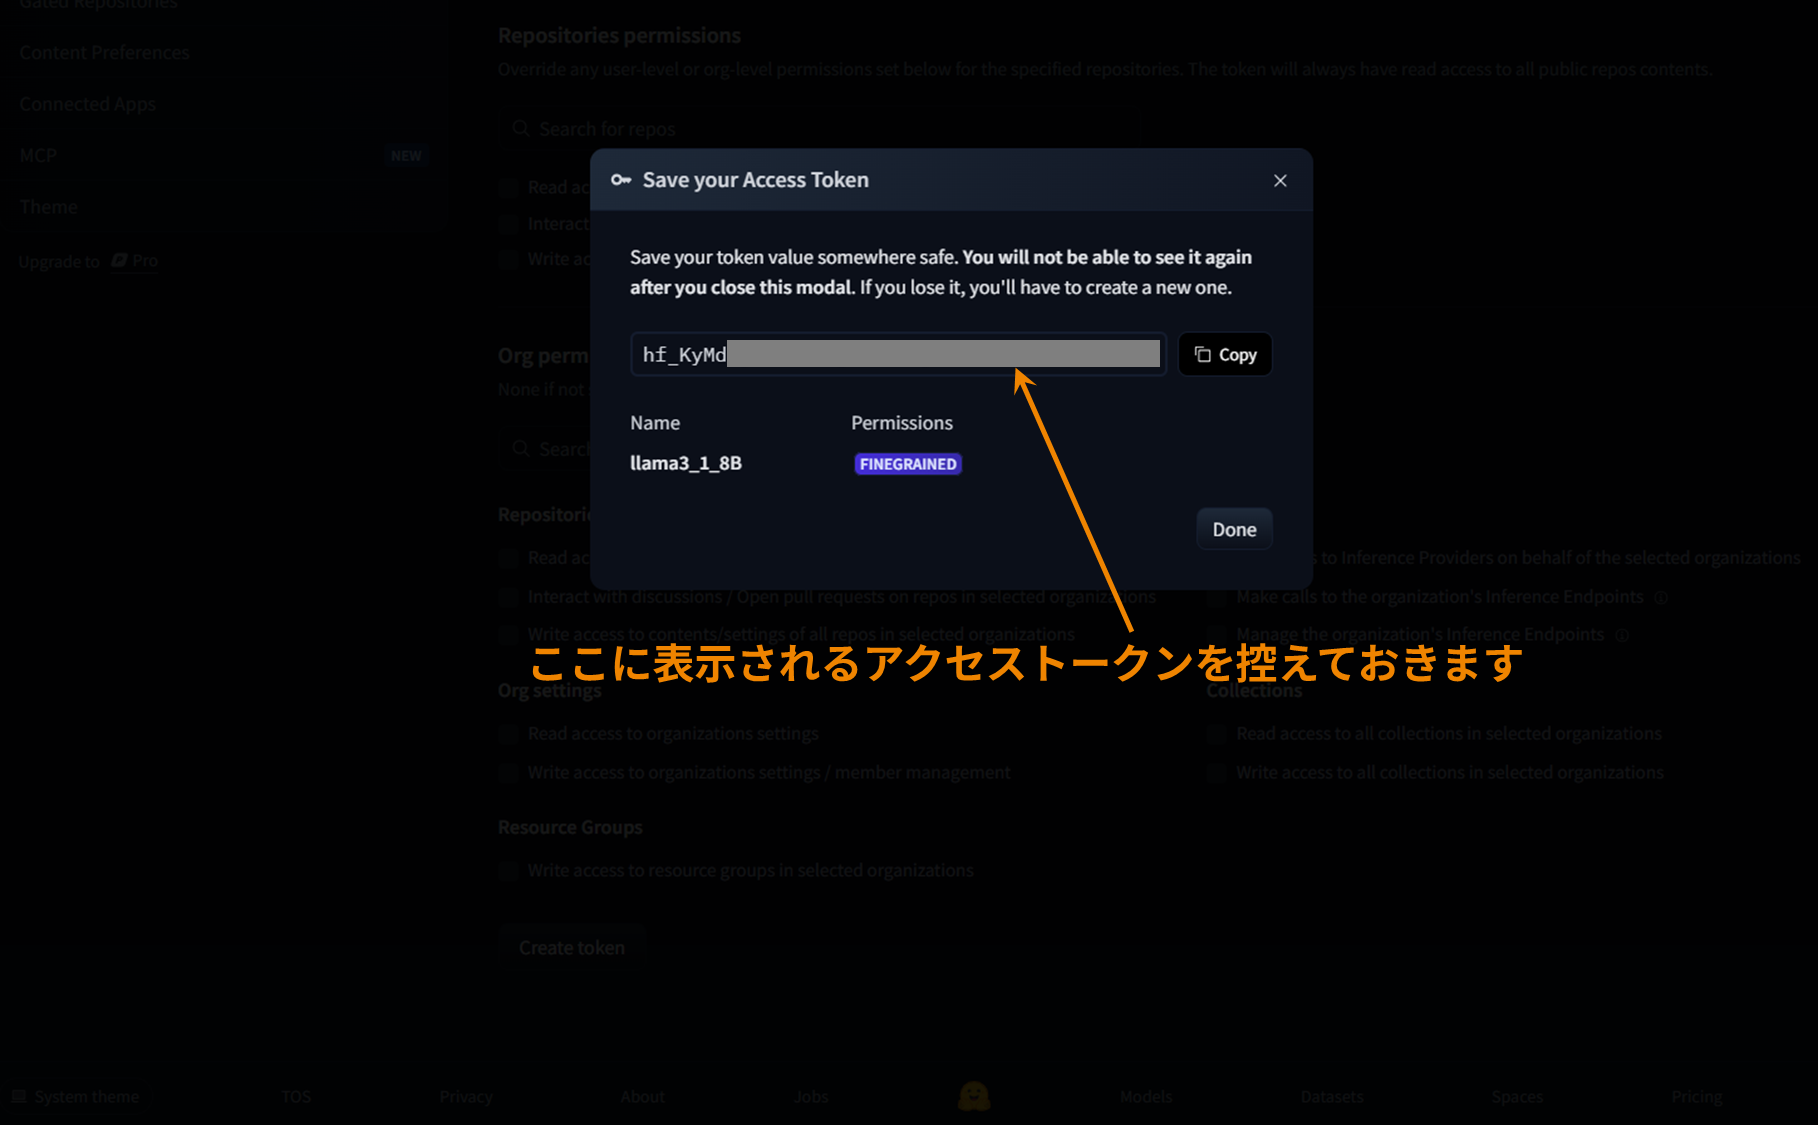Click the FINEGRAINED permissions badge
The width and height of the screenshot is (1818, 1125).
[907, 464]
